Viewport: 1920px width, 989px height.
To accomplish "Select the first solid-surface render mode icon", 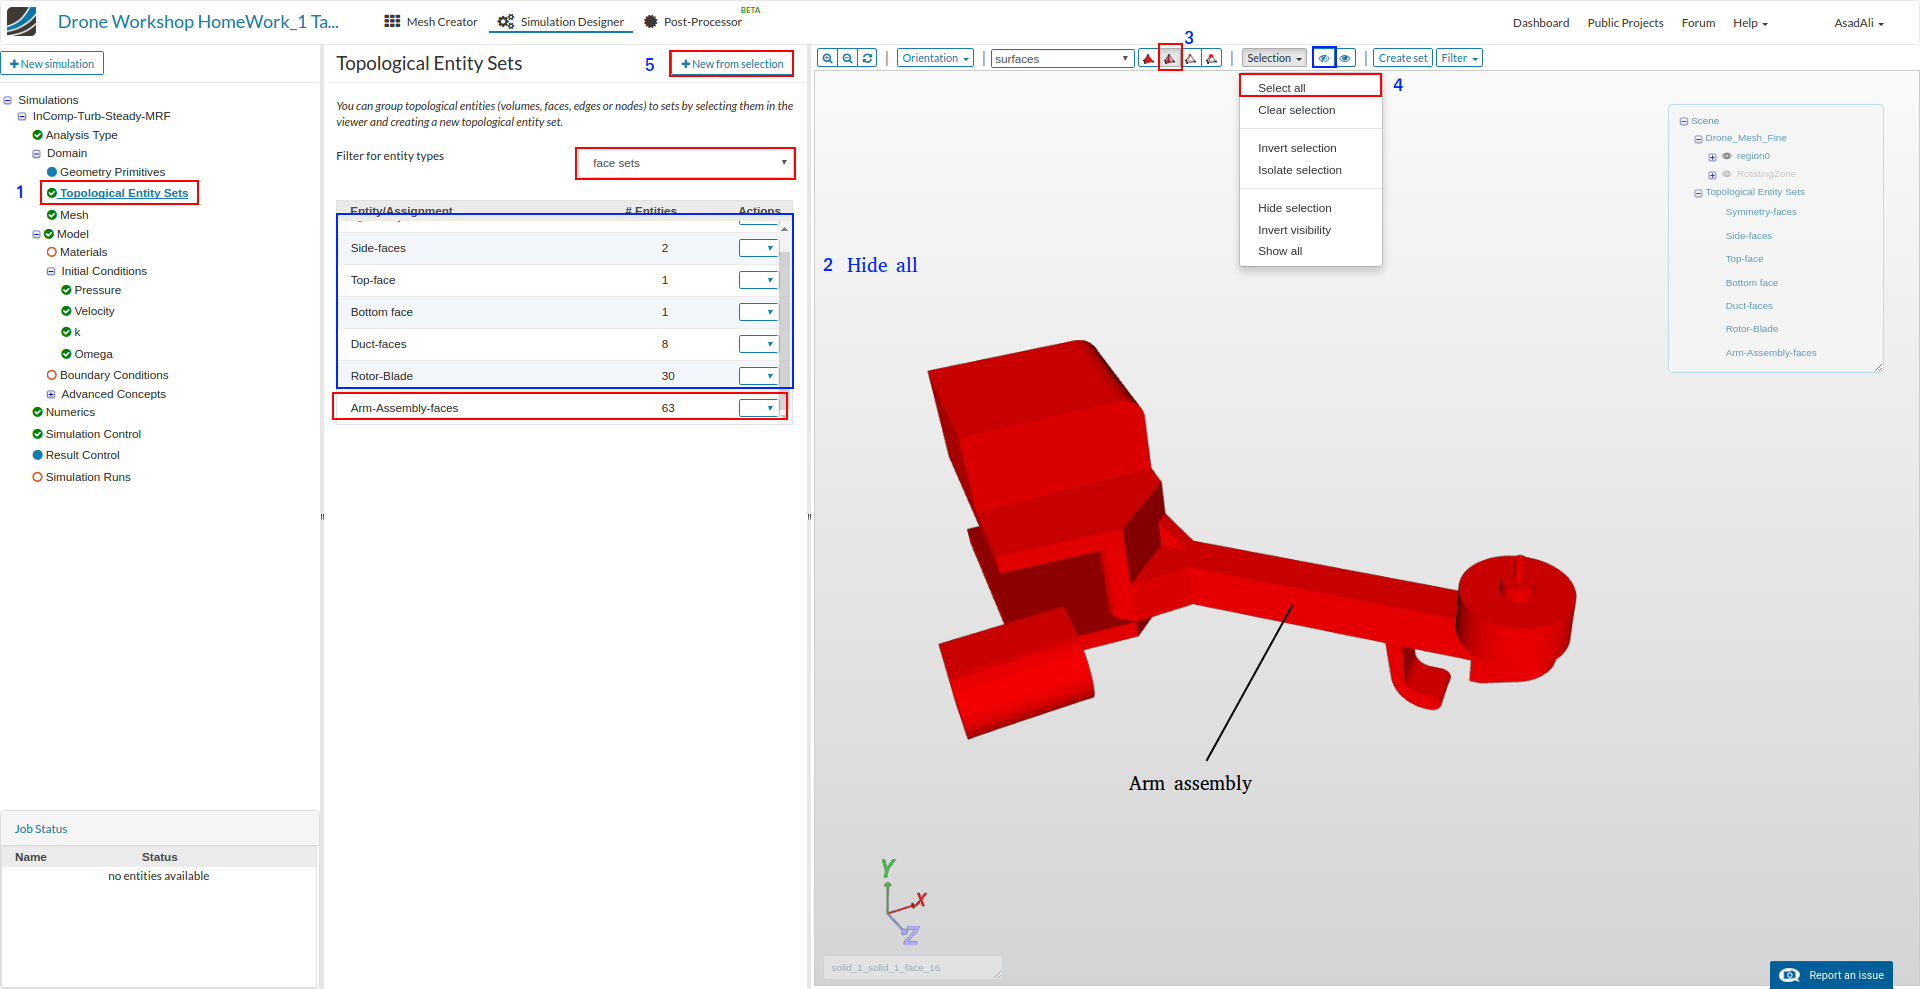I will tap(1148, 58).
